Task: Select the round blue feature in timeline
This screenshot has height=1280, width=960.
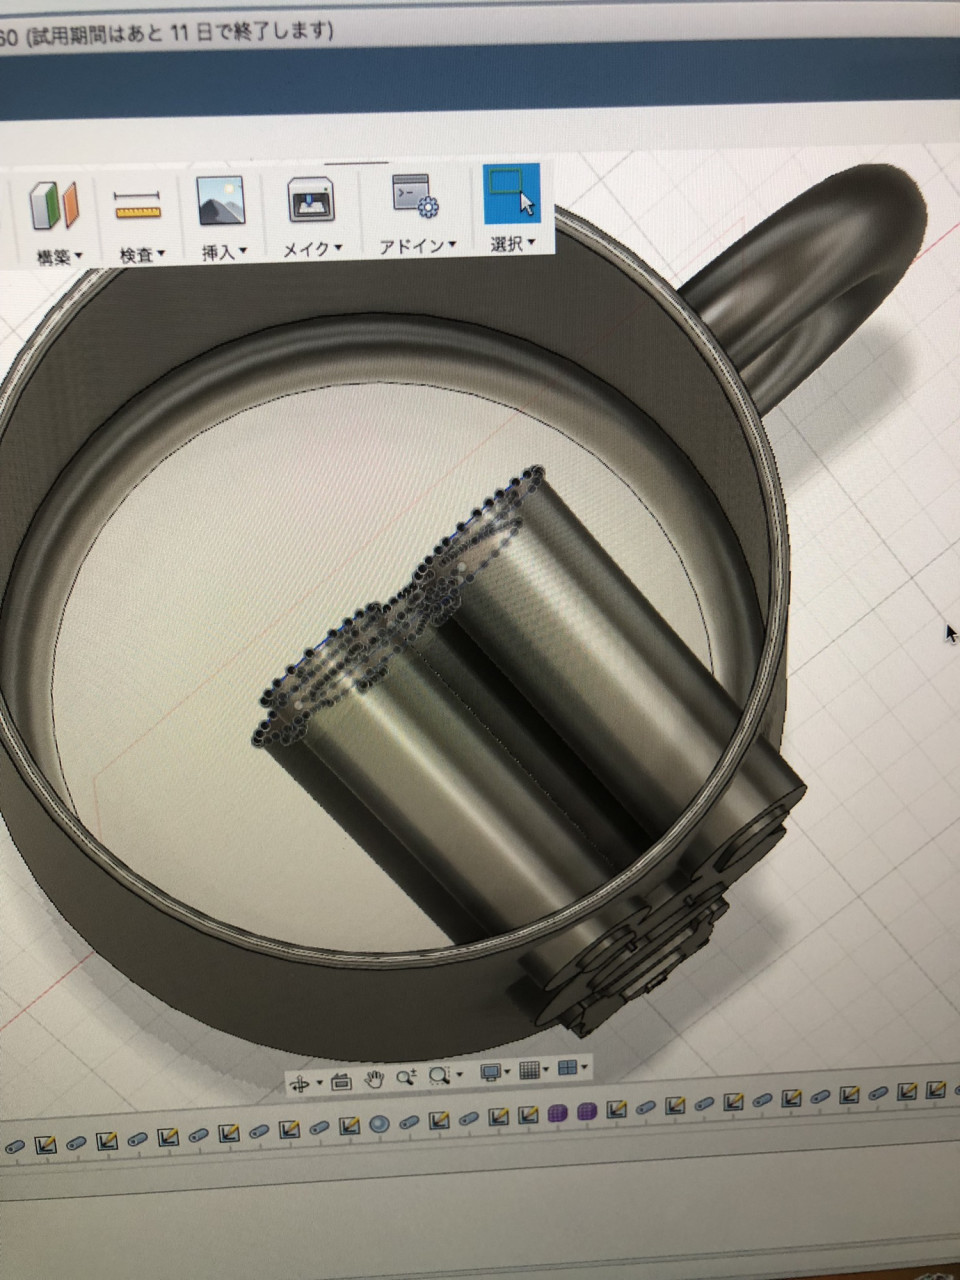Action: click(x=379, y=1124)
